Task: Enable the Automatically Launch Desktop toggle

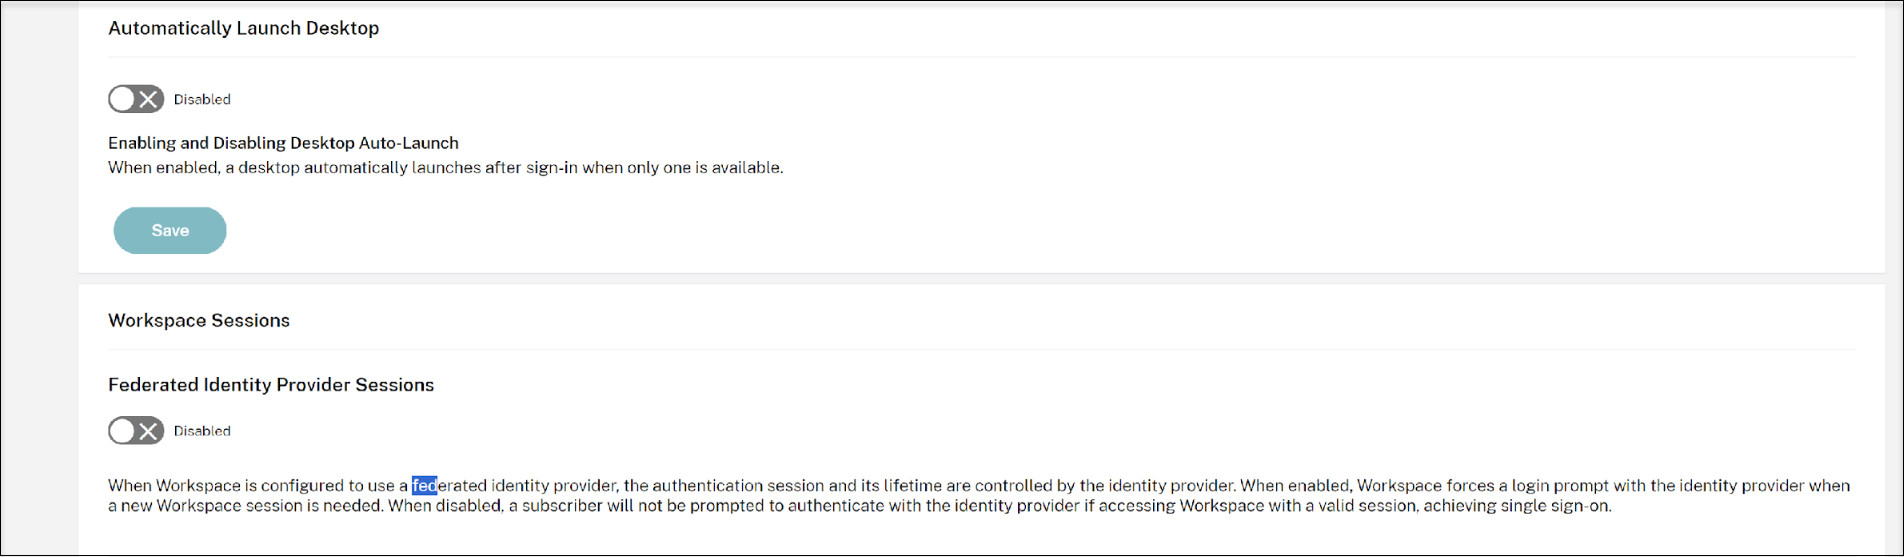Action: [x=136, y=99]
